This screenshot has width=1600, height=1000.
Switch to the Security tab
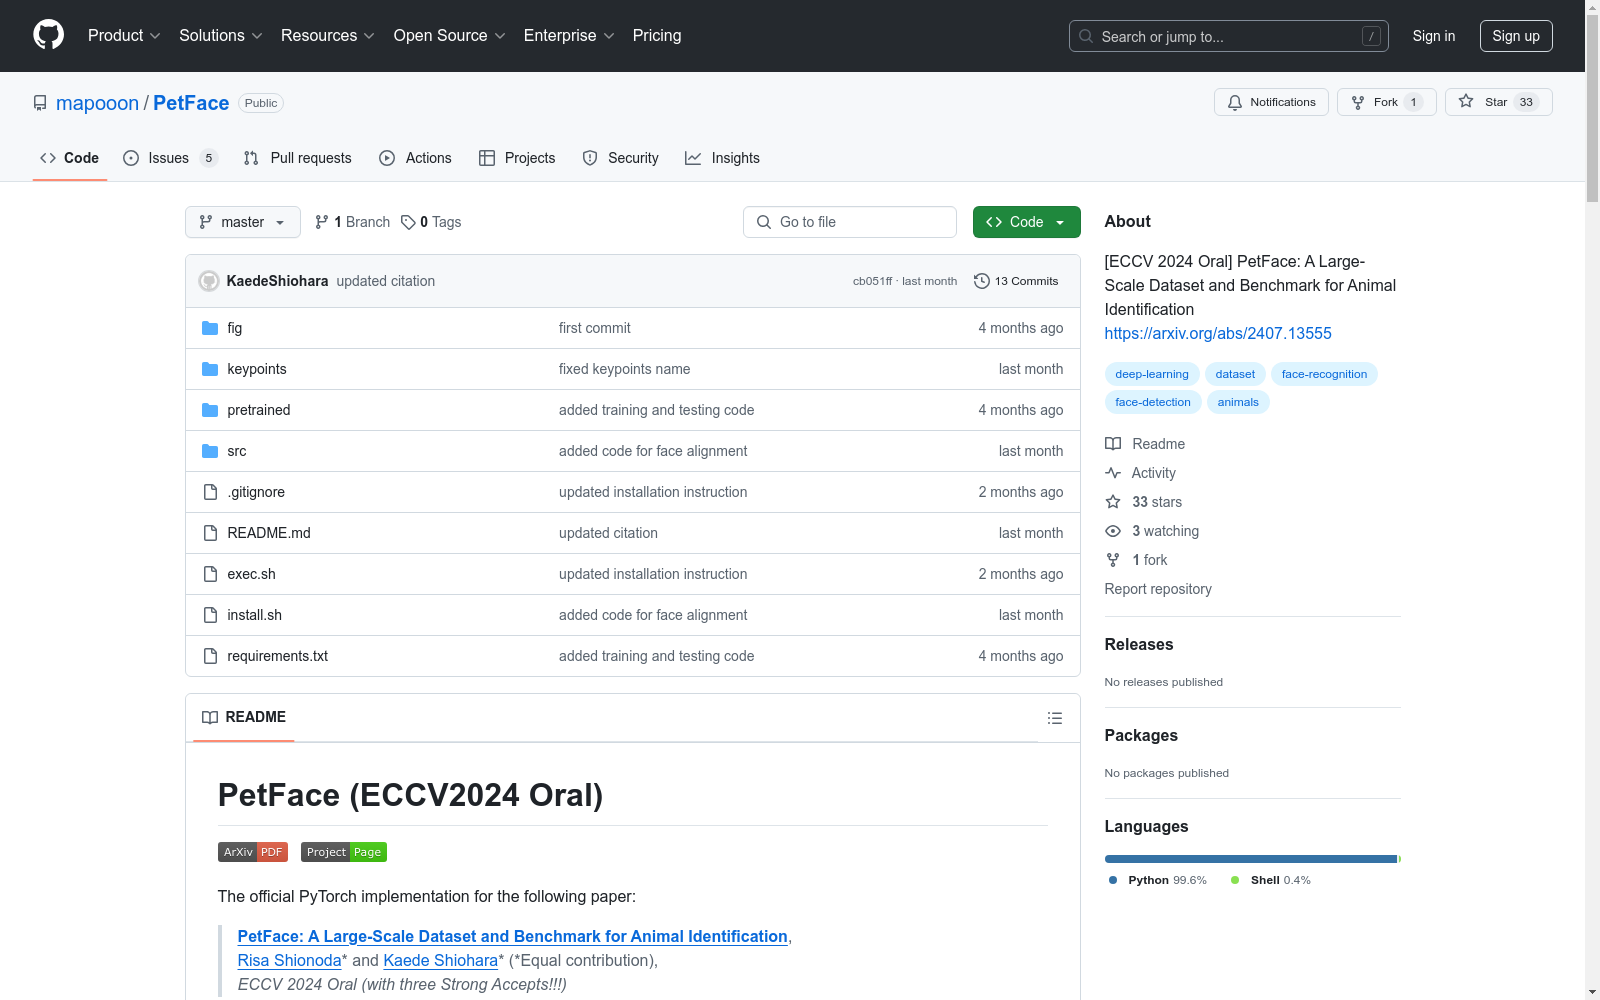pyautogui.click(x=620, y=158)
